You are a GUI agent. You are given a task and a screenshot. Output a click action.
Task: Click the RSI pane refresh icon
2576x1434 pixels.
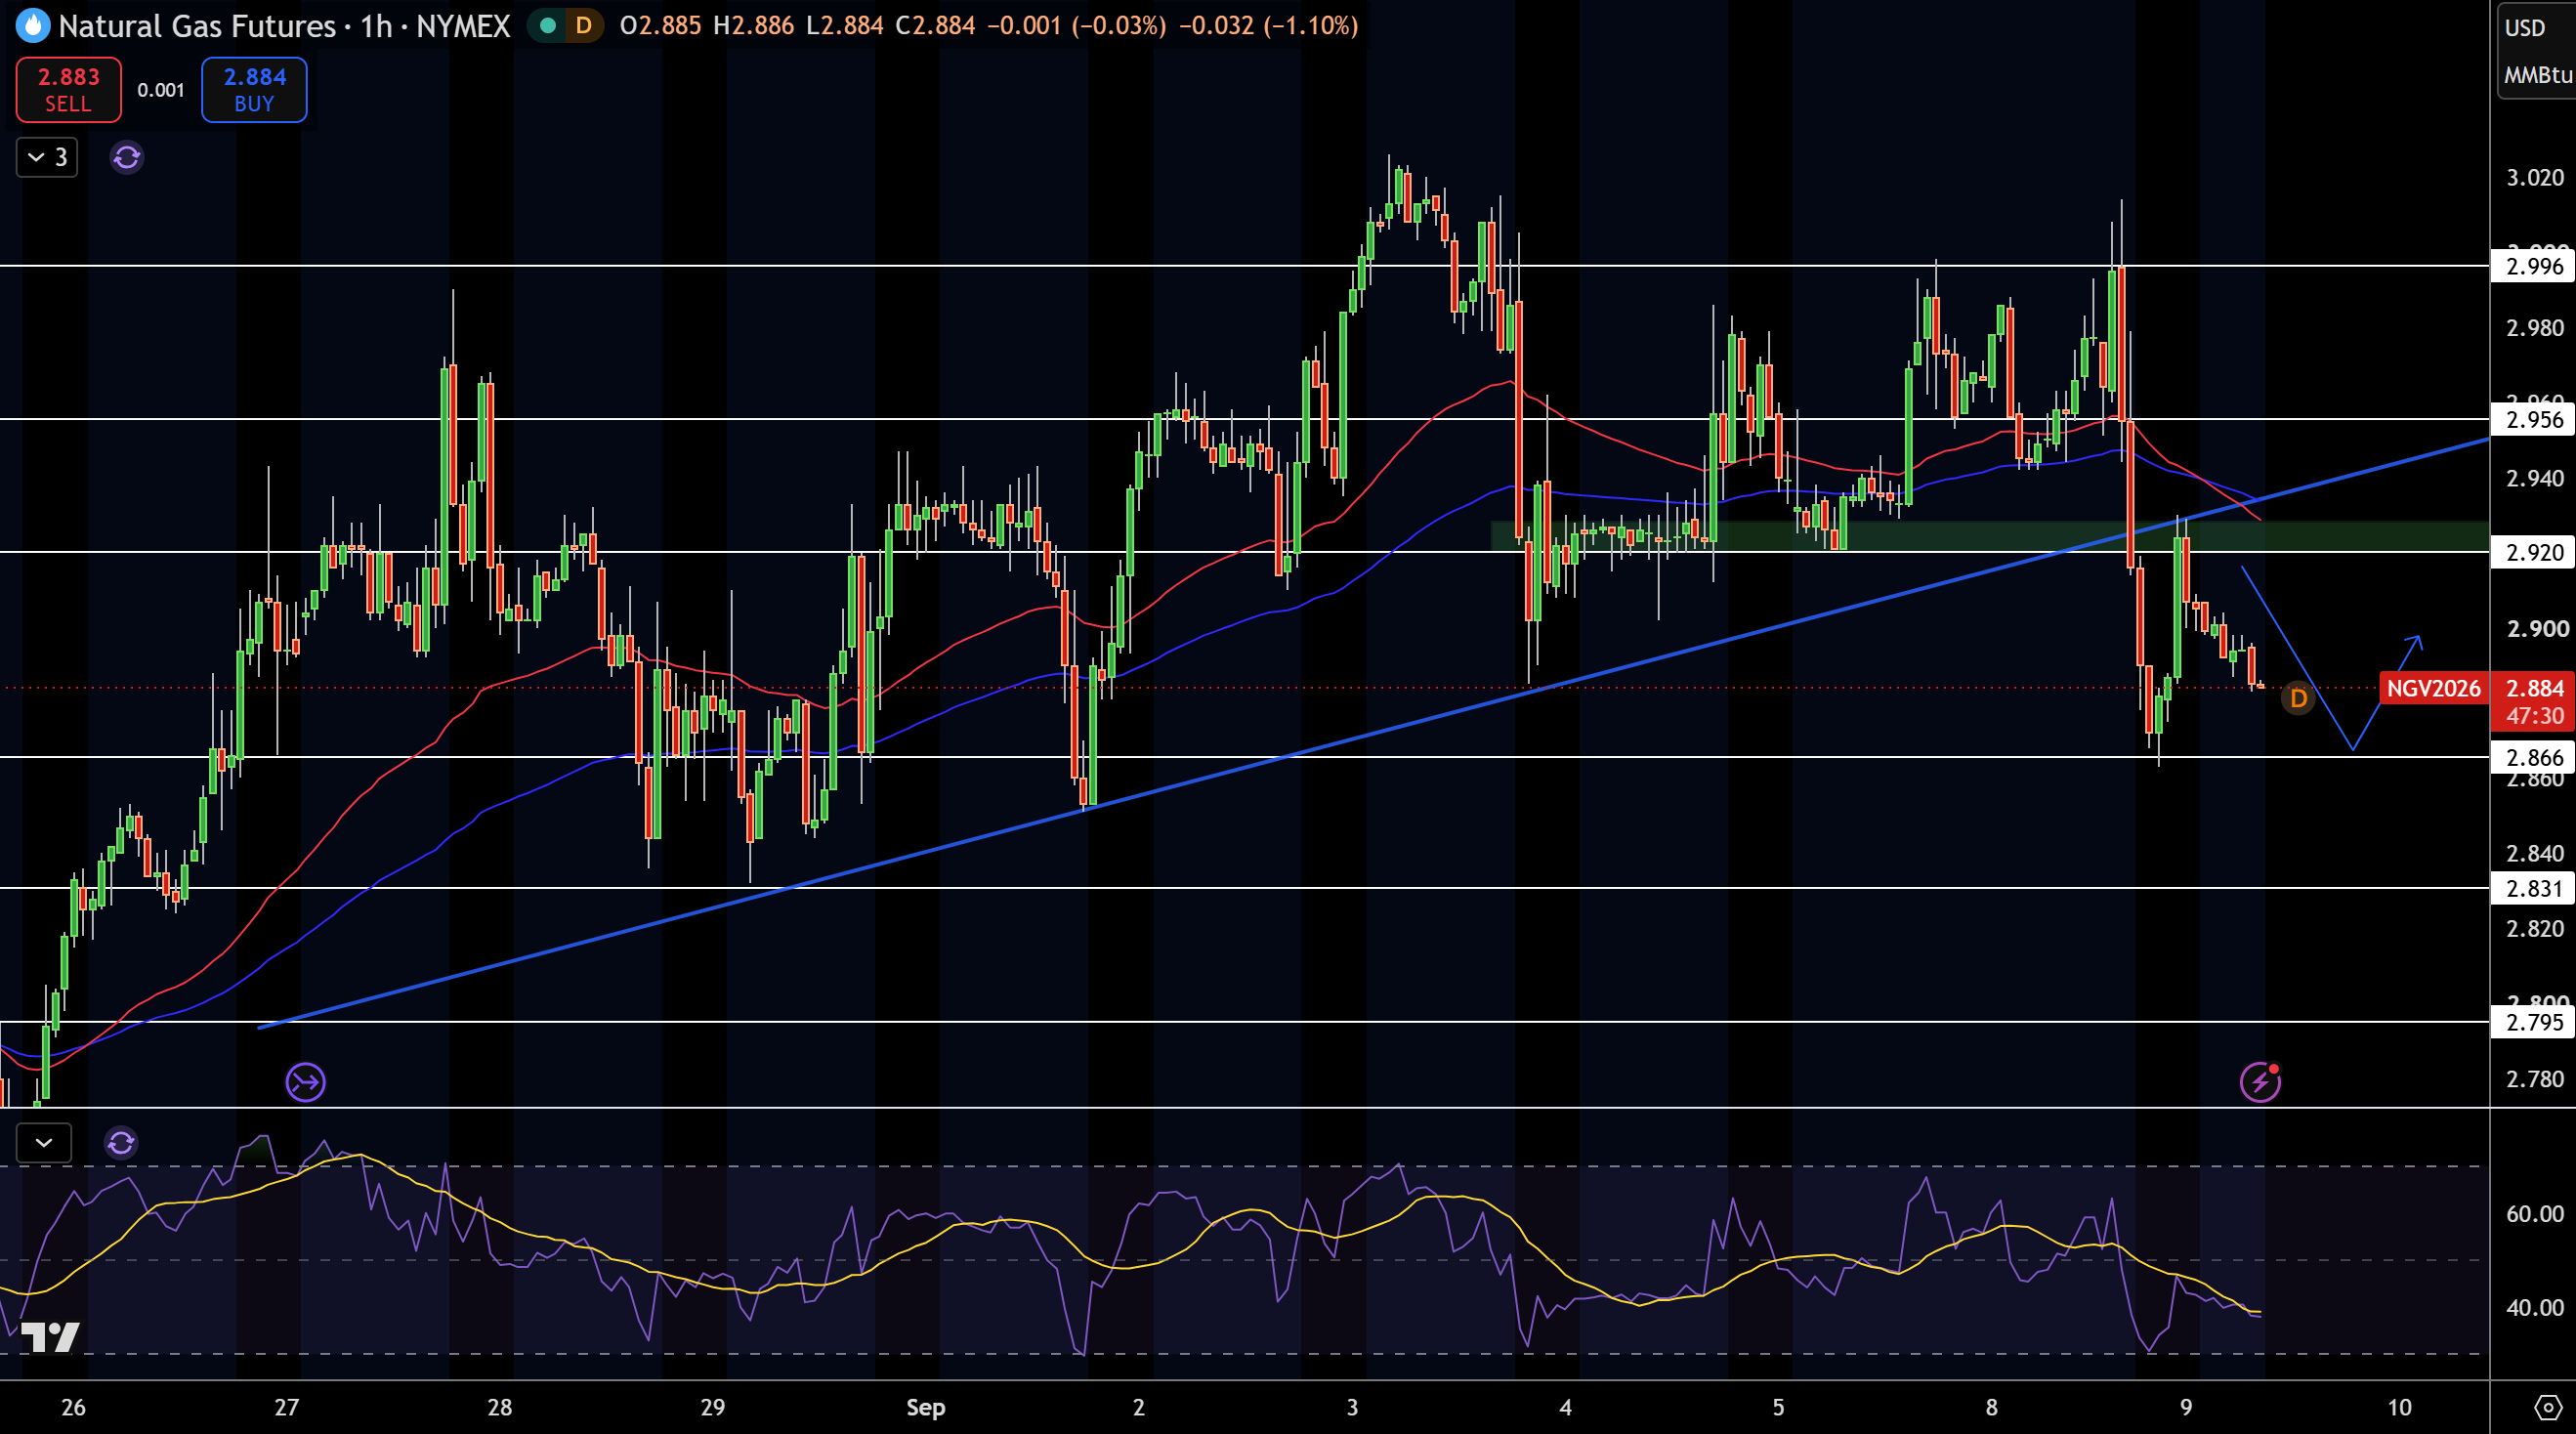click(x=121, y=1142)
